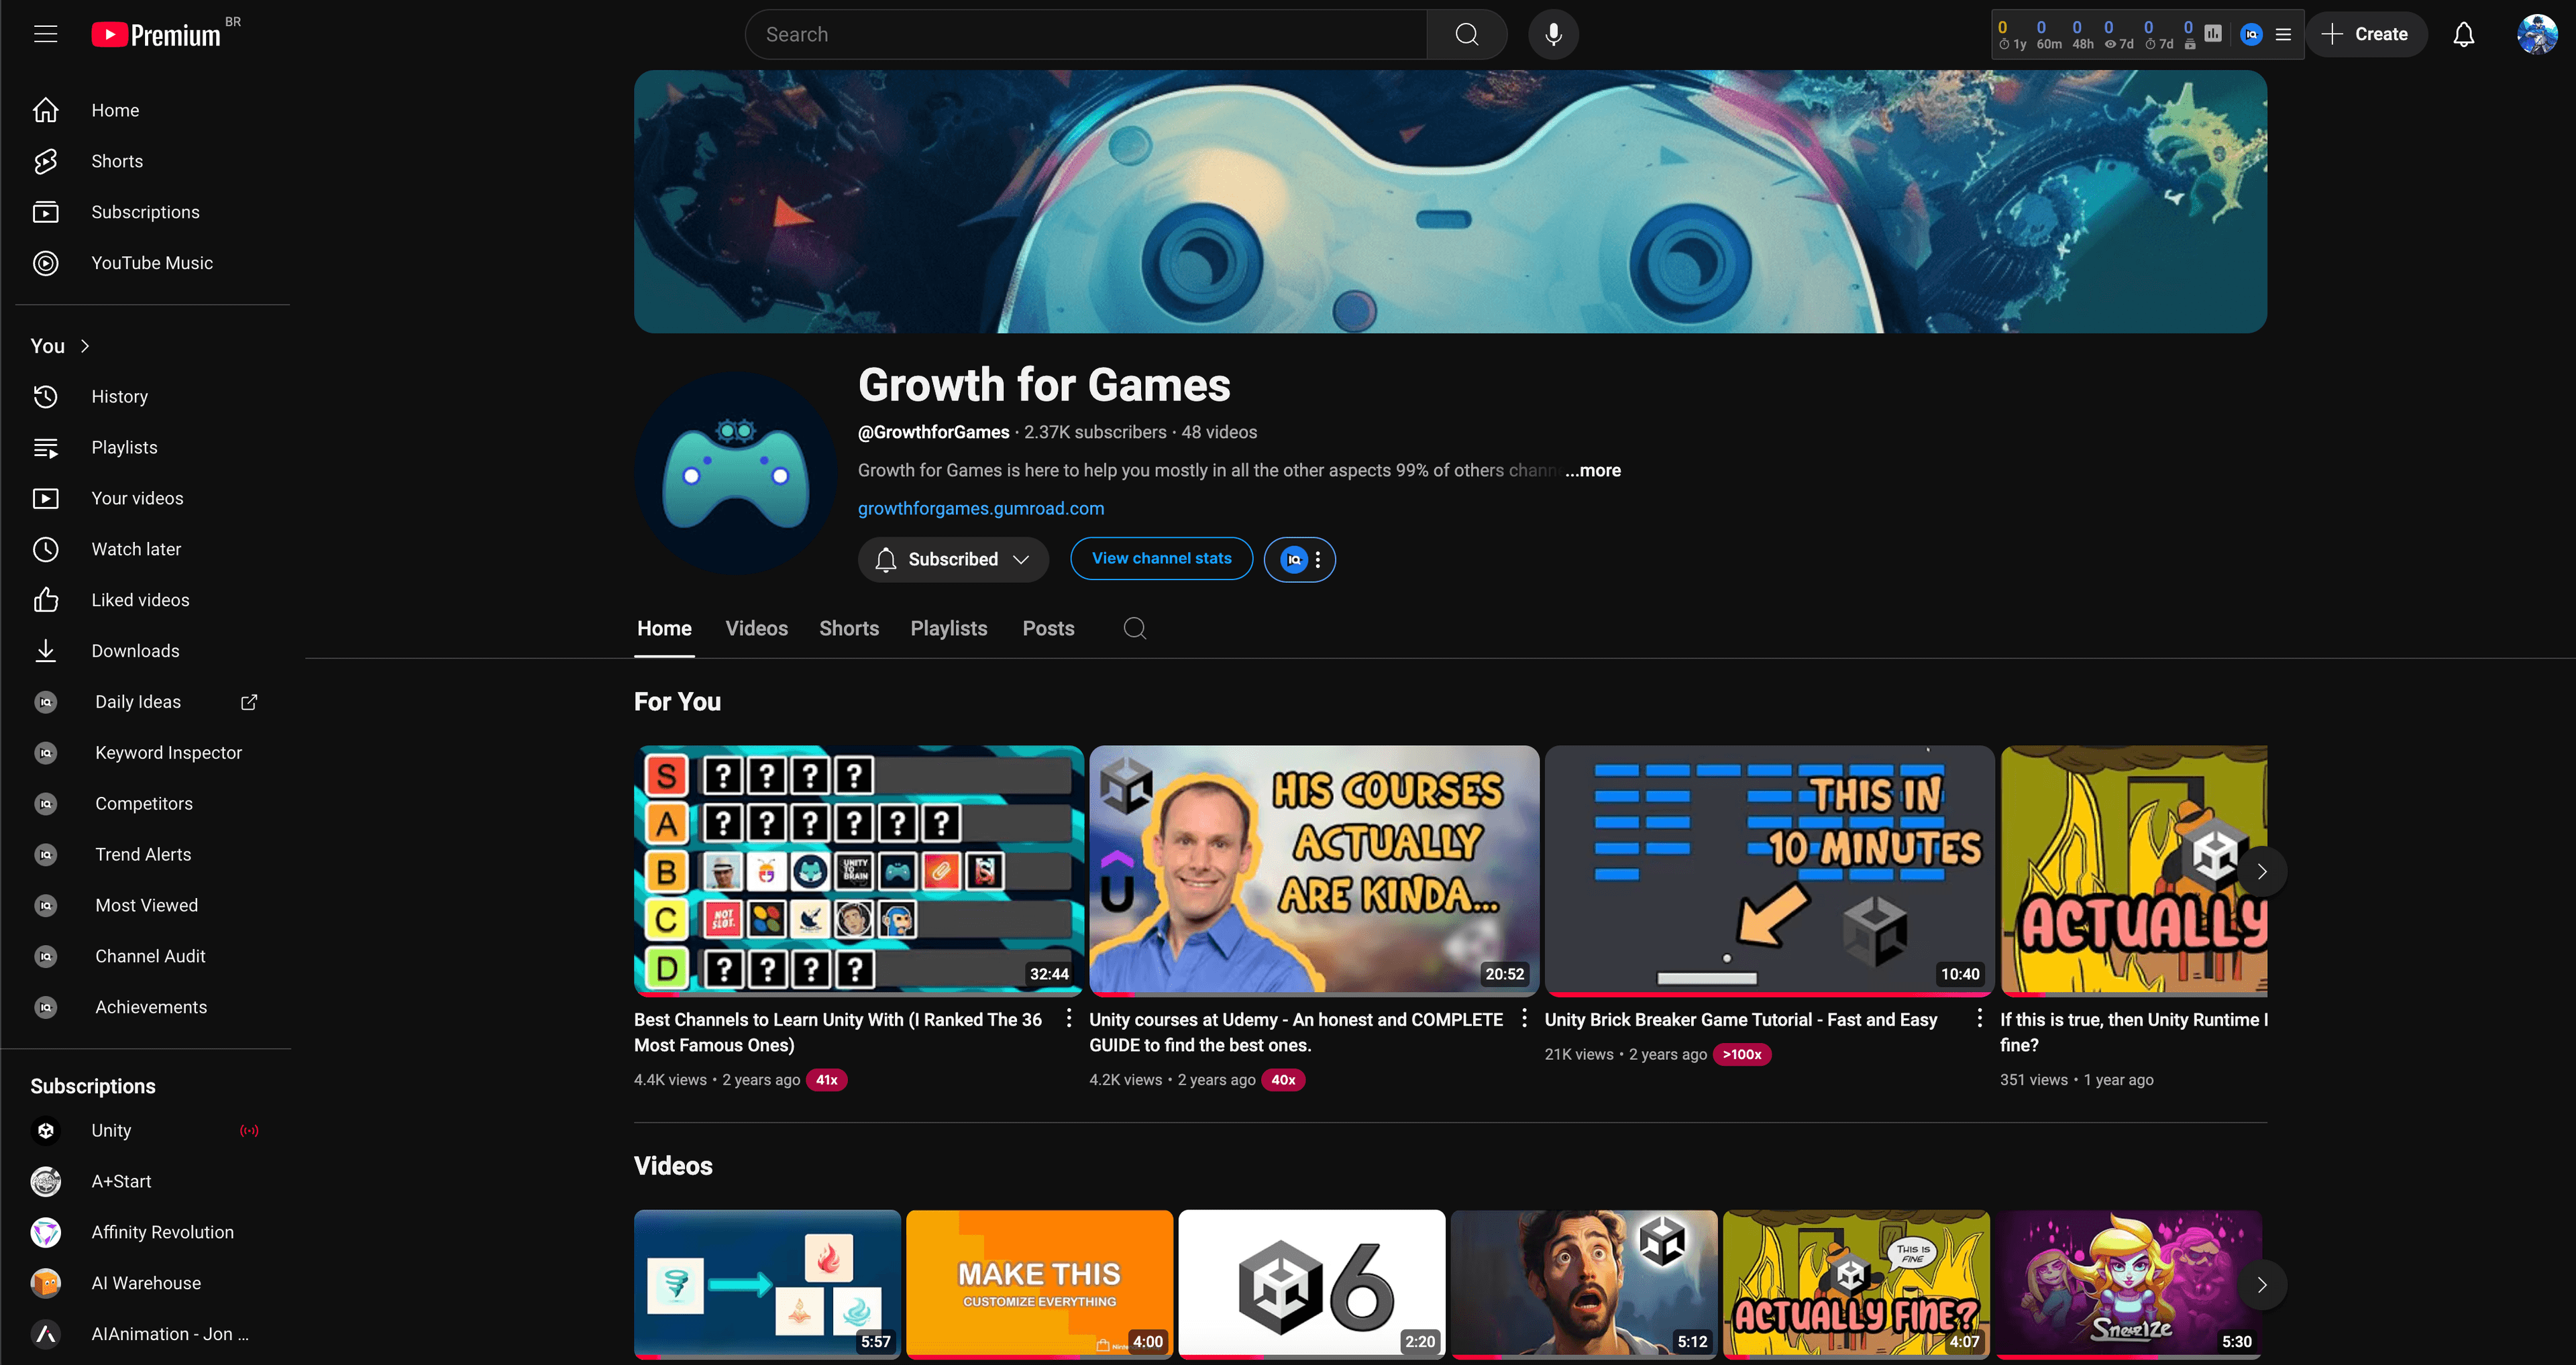
Task: Open the S-tier ranking video thumbnail
Action: click(858, 870)
